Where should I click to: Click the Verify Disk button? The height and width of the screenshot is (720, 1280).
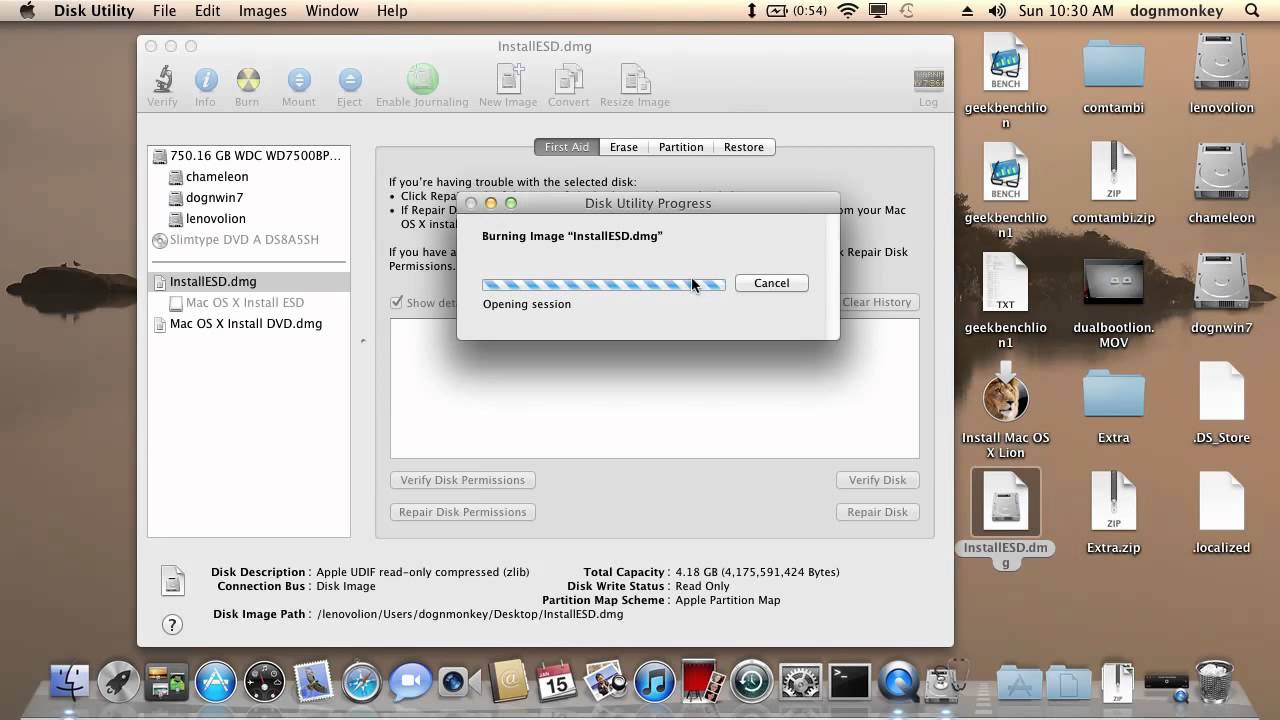877,480
